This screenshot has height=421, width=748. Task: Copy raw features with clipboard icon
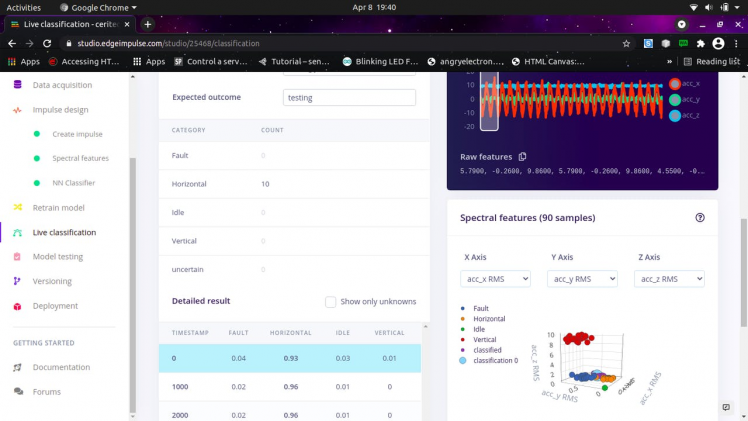[x=522, y=156]
